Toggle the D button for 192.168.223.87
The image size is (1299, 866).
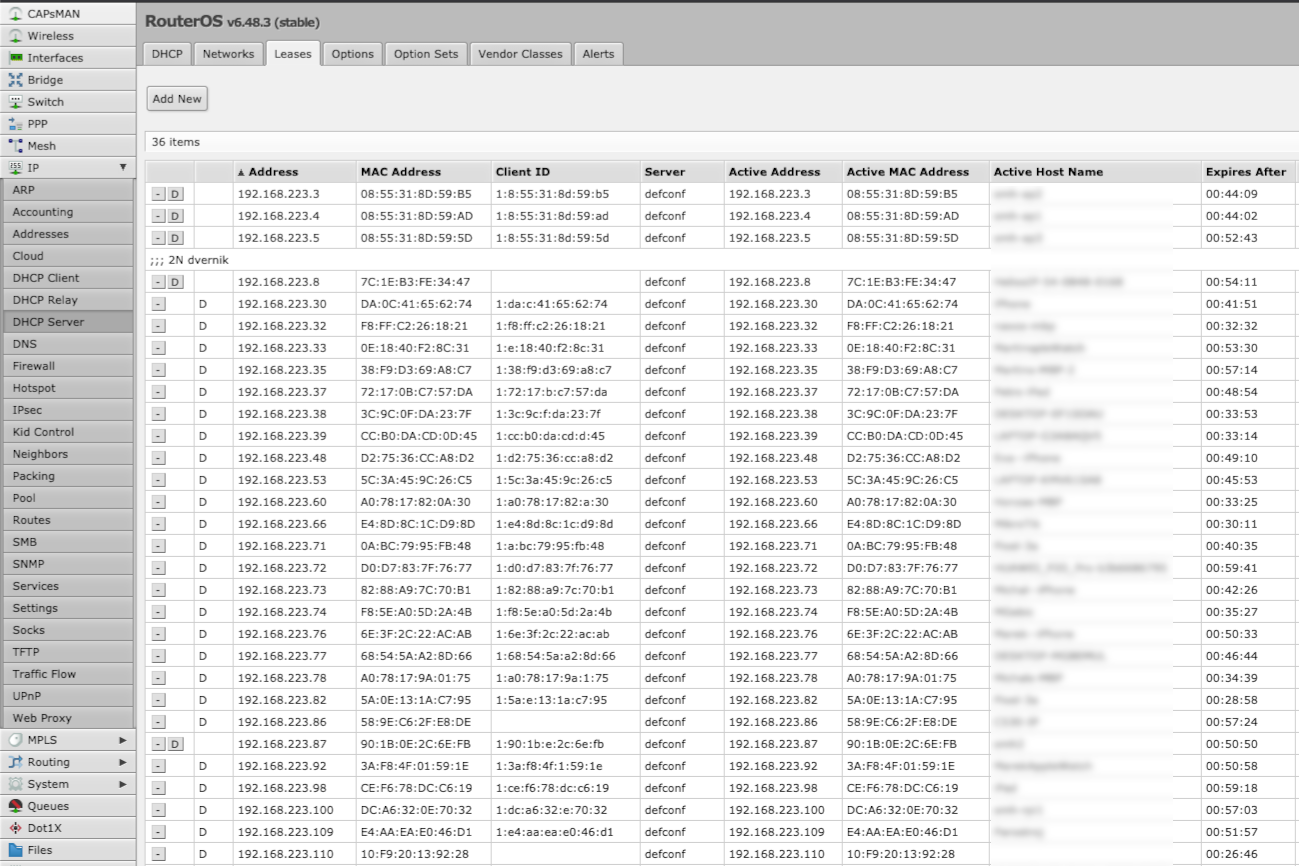(x=175, y=744)
